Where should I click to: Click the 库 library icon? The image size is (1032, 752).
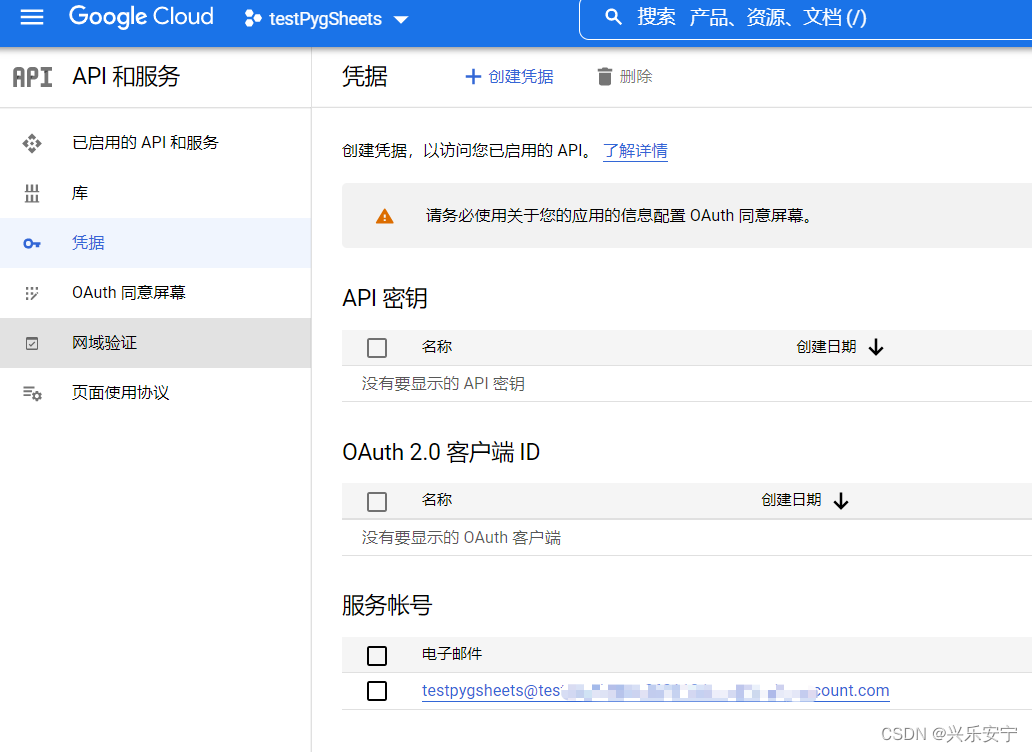click(32, 193)
